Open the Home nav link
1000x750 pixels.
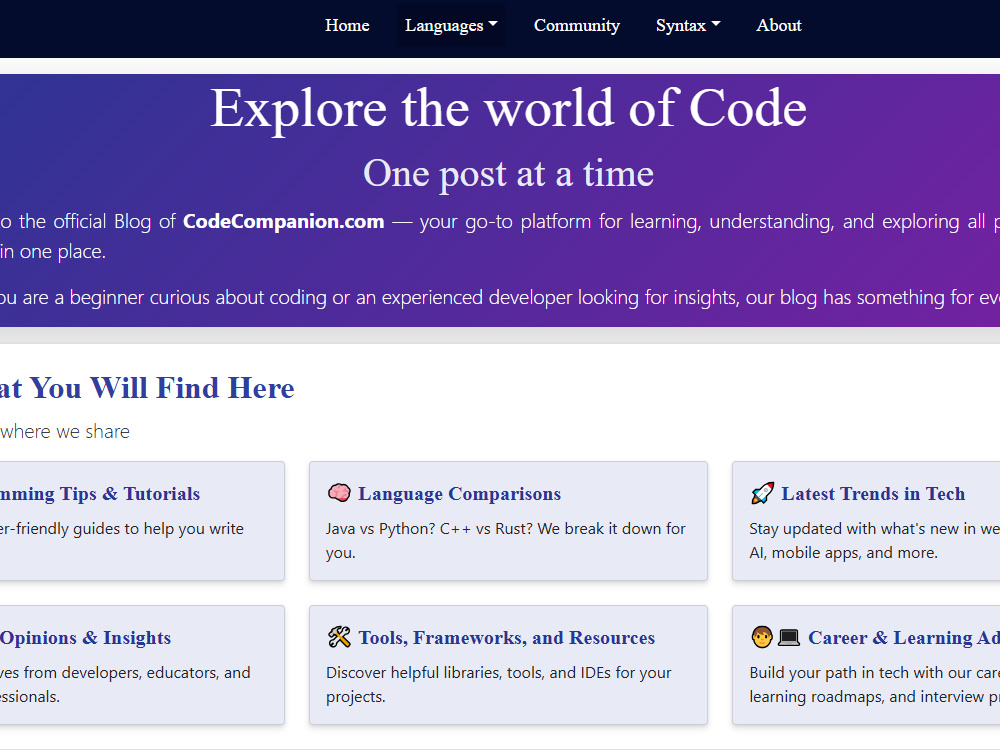pos(347,26)
